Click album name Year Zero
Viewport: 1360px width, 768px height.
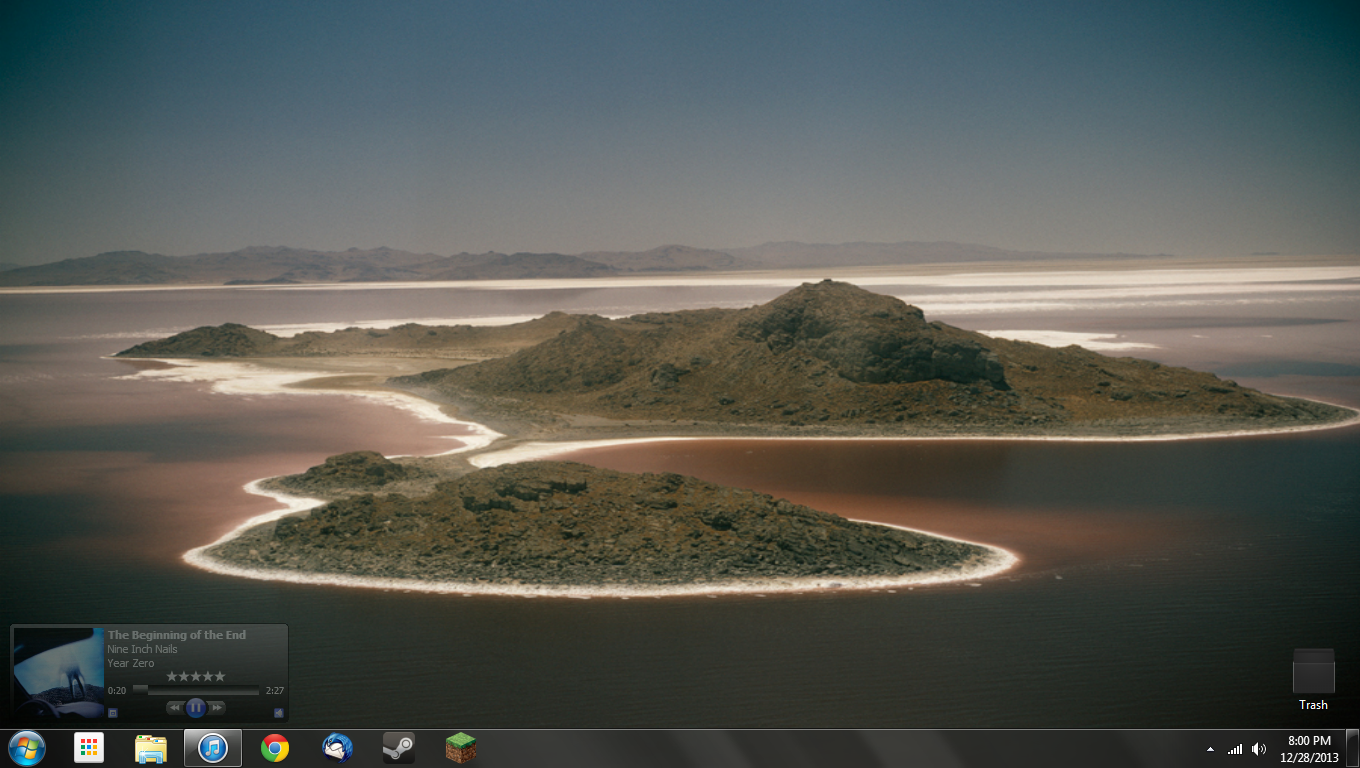point(130,663)
